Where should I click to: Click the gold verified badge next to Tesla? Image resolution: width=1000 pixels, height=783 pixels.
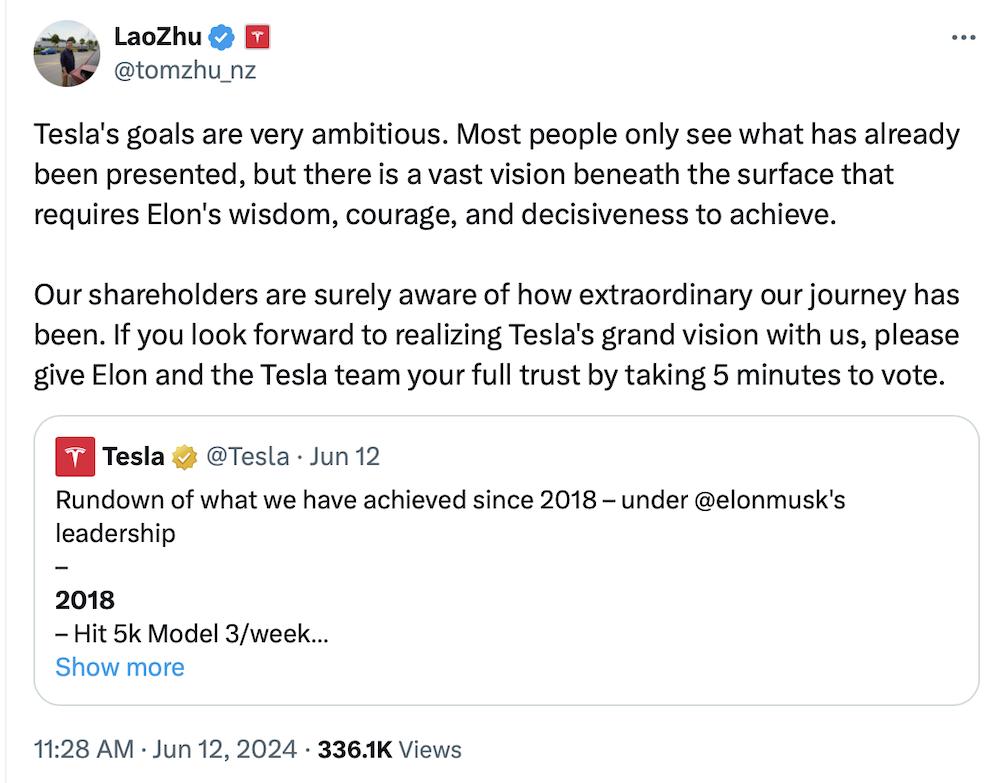pos(185,457)
